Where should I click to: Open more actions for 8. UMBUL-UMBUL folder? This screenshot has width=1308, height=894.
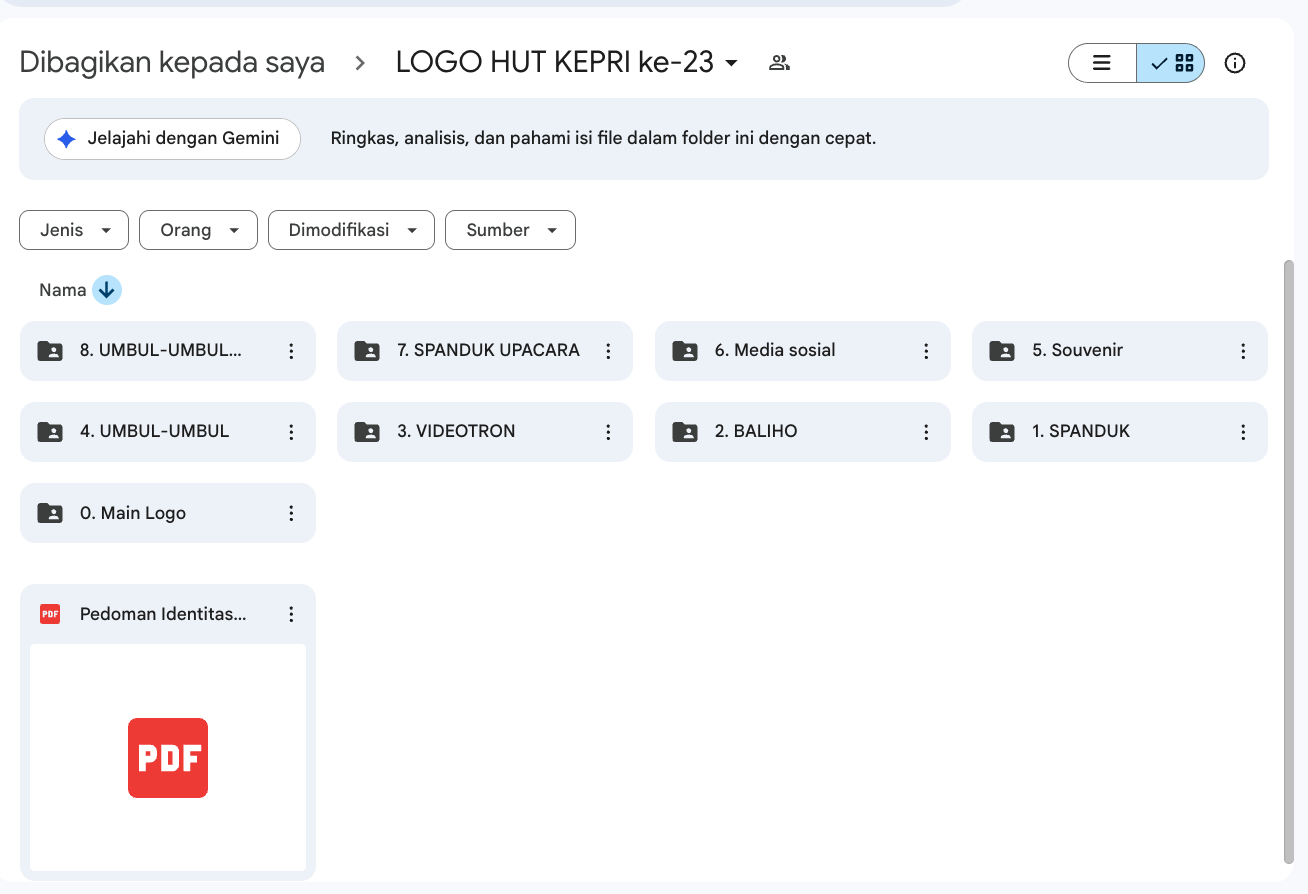(x=291, y=351)
